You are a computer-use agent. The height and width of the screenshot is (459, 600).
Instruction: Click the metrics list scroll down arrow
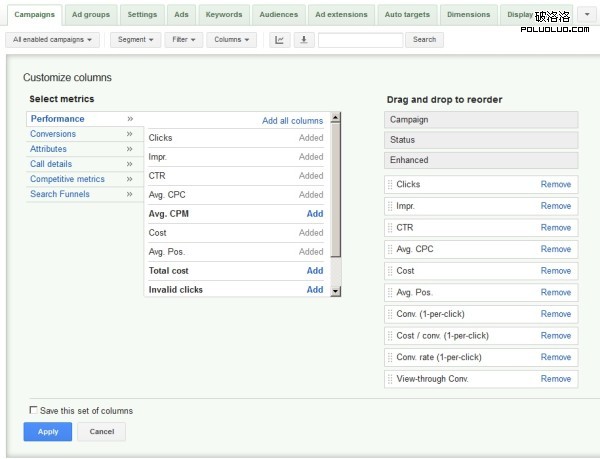coord(335,291)
